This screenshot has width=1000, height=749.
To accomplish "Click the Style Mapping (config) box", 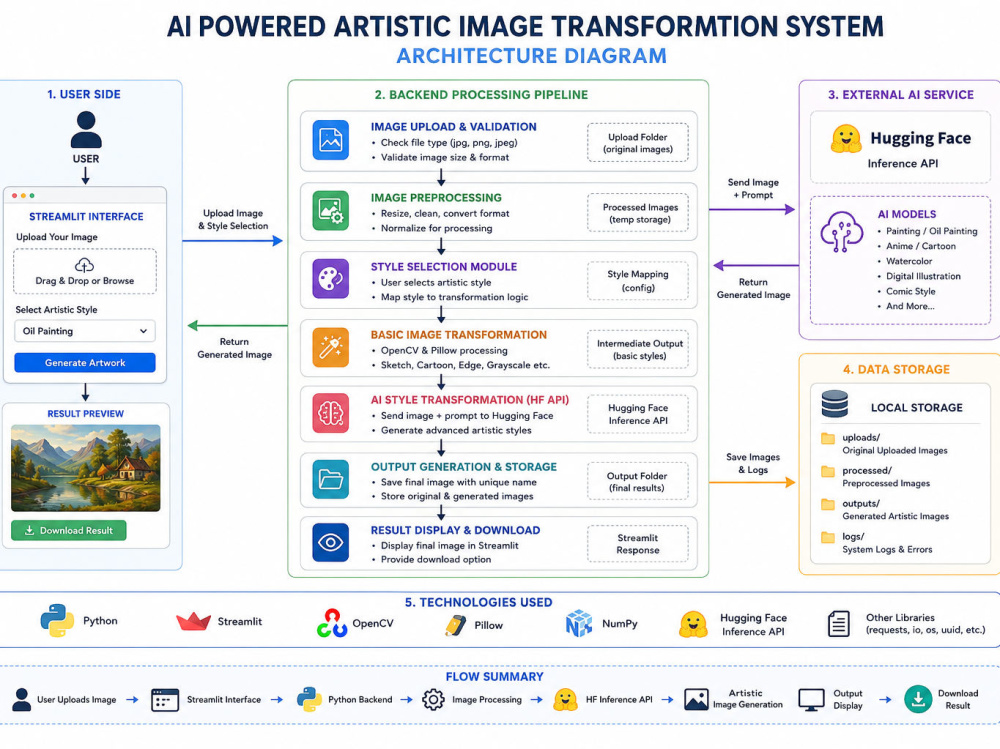I will coord(638,281).
